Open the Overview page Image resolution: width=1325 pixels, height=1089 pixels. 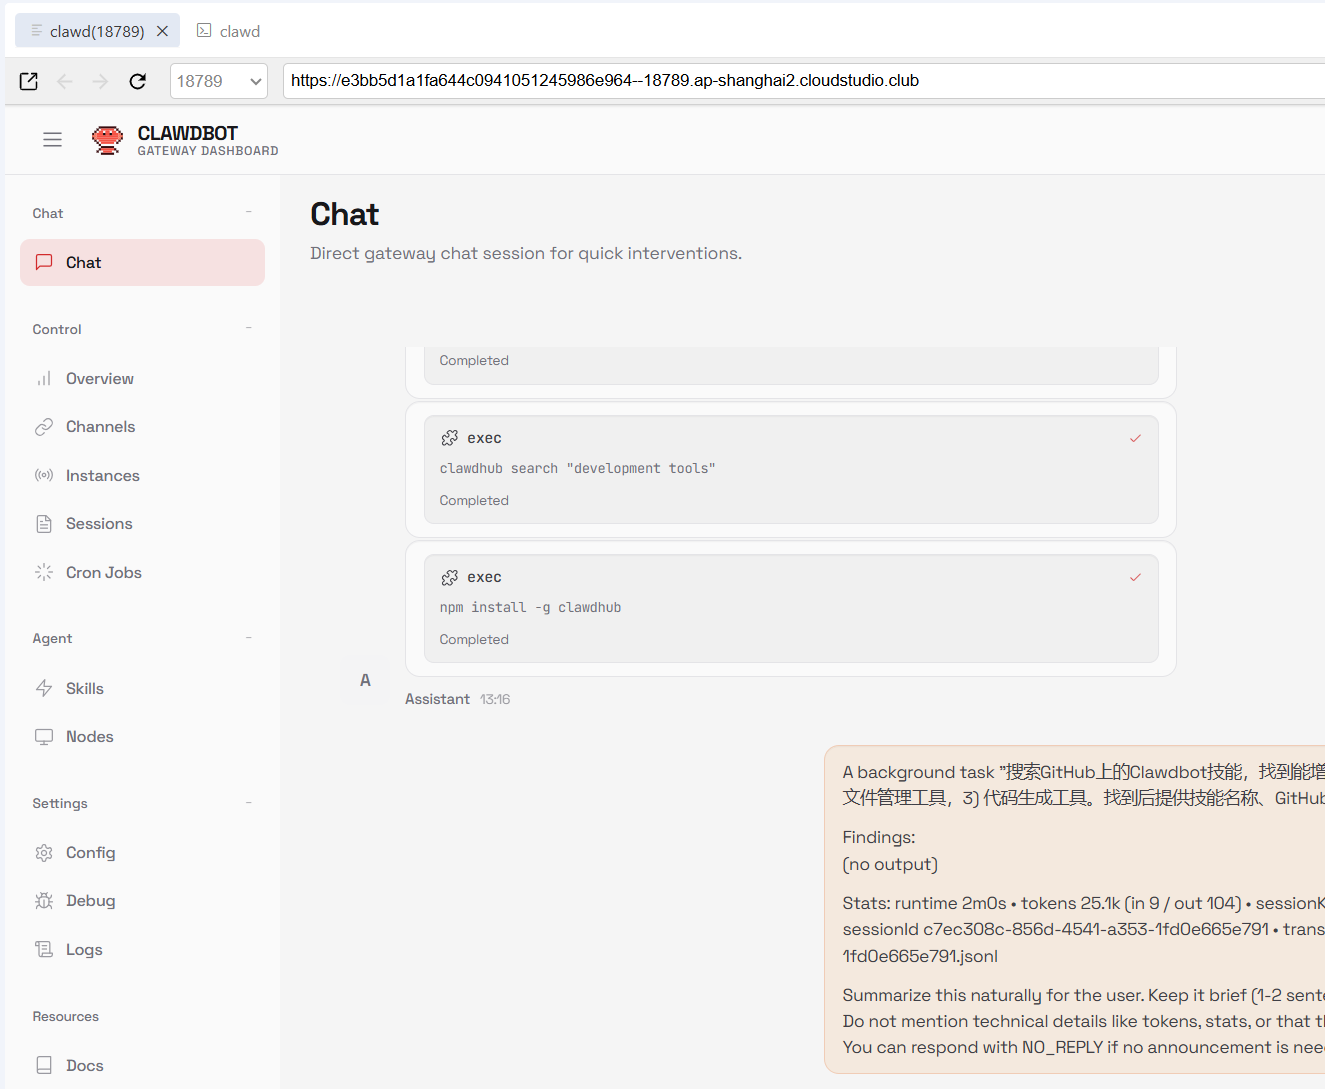pyautogui.click(x=142, y=379)
